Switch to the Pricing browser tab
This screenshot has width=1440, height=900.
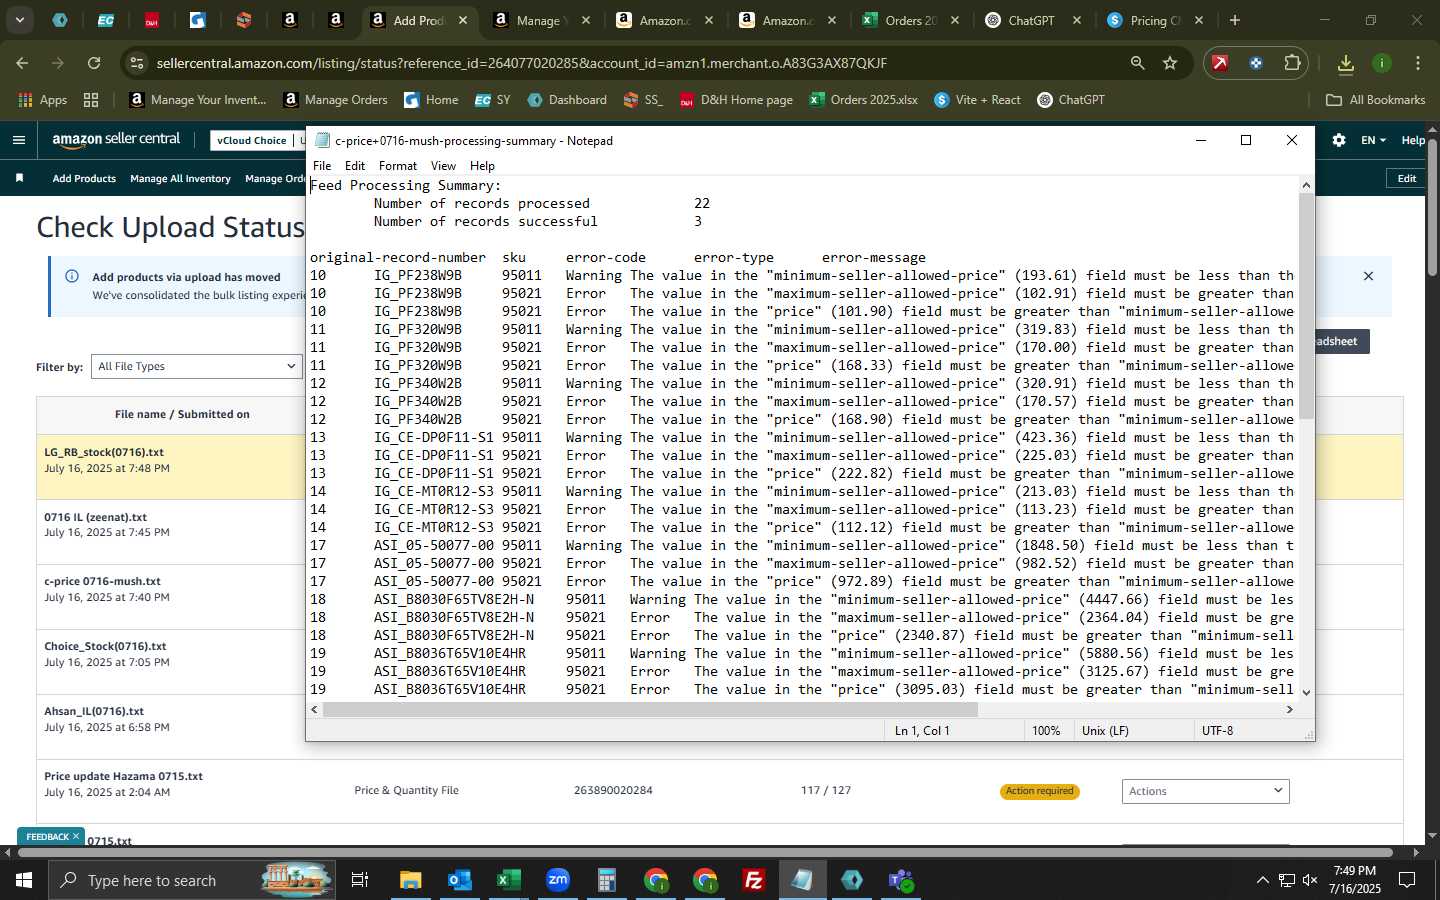(1155, 20)
